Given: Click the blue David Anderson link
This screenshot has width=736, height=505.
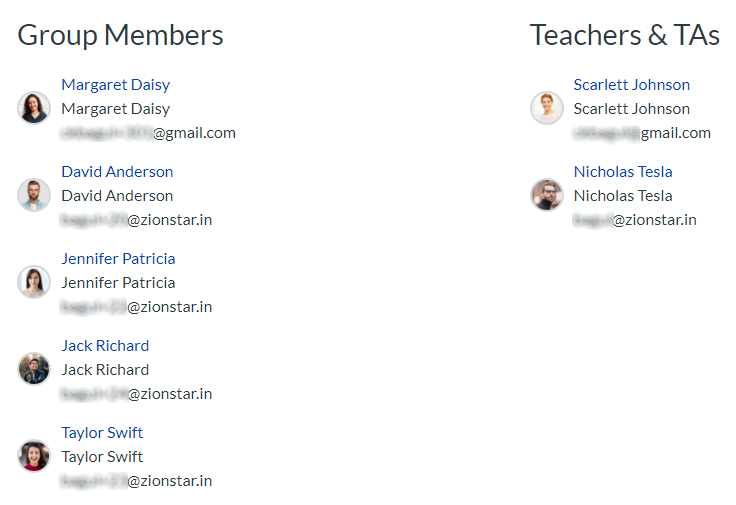Looking at the screenshot, I should coord(117,172).
